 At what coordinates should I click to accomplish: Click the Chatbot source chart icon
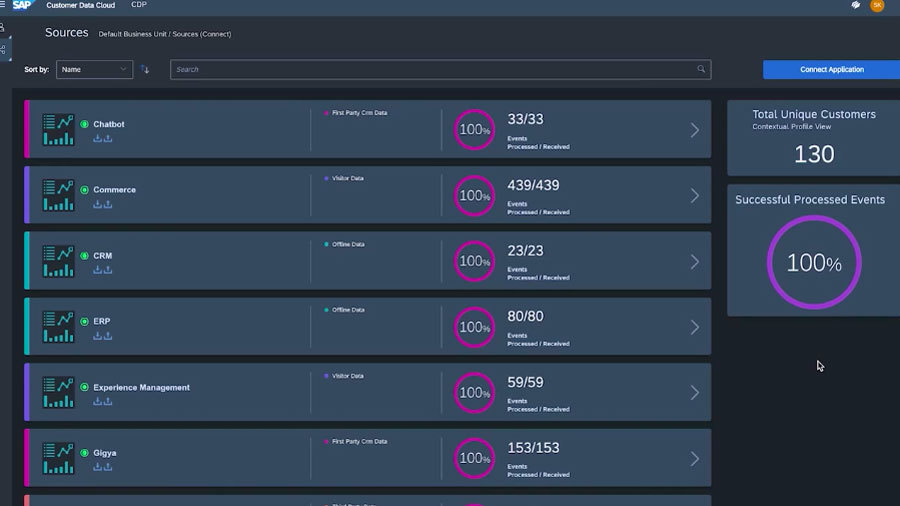pos(58,129)
